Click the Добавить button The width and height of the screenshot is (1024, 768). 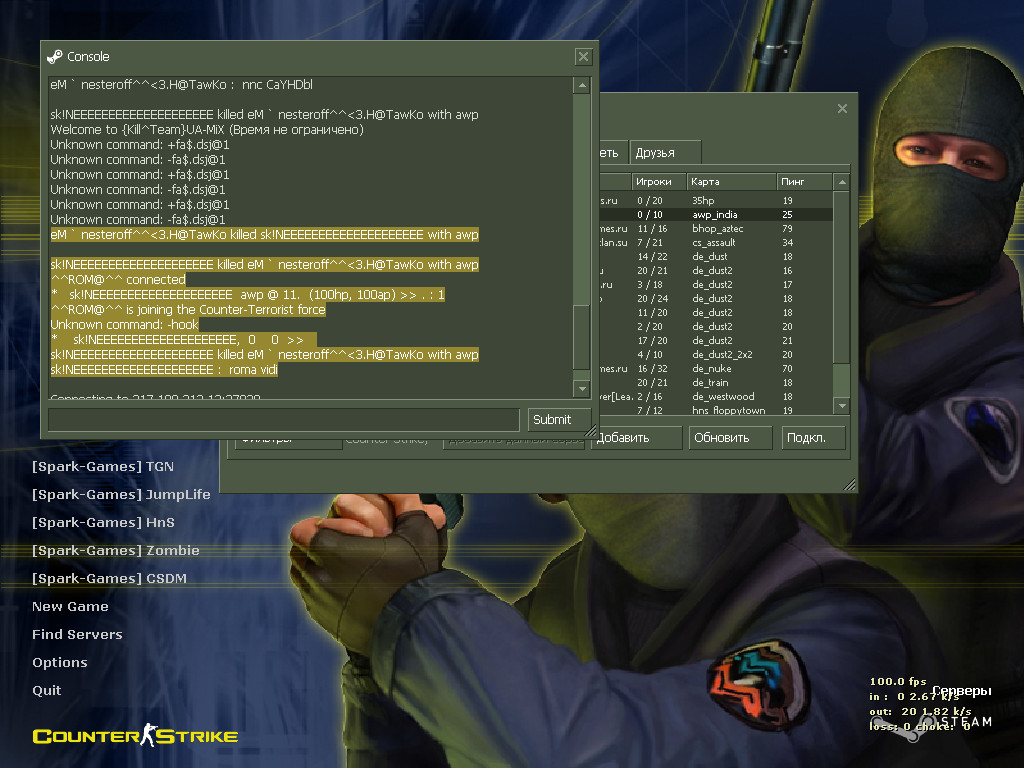tap(637, 438)
